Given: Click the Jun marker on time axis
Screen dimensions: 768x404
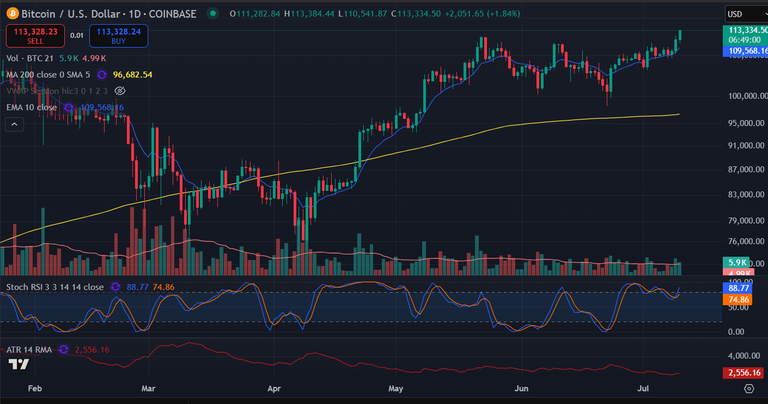Looking at the screenshot, I should coord(522,388).
